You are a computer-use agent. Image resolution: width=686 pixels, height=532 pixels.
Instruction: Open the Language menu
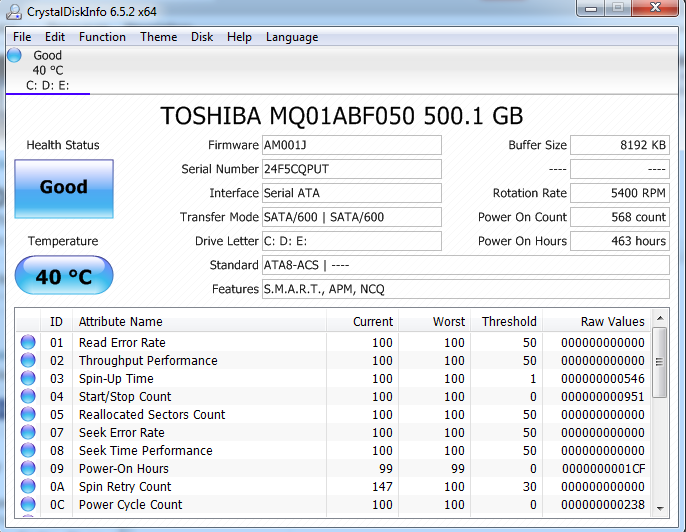tap(292, 37)
